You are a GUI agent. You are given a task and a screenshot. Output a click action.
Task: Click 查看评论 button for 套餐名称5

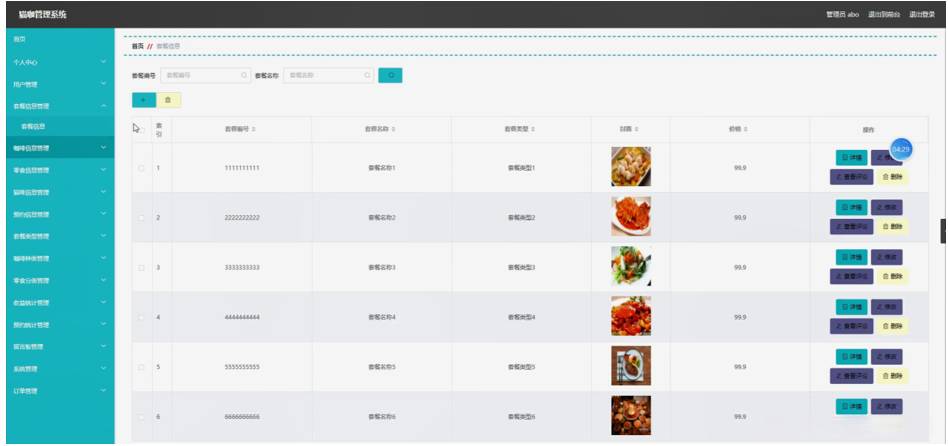click(x=851, y=376)
